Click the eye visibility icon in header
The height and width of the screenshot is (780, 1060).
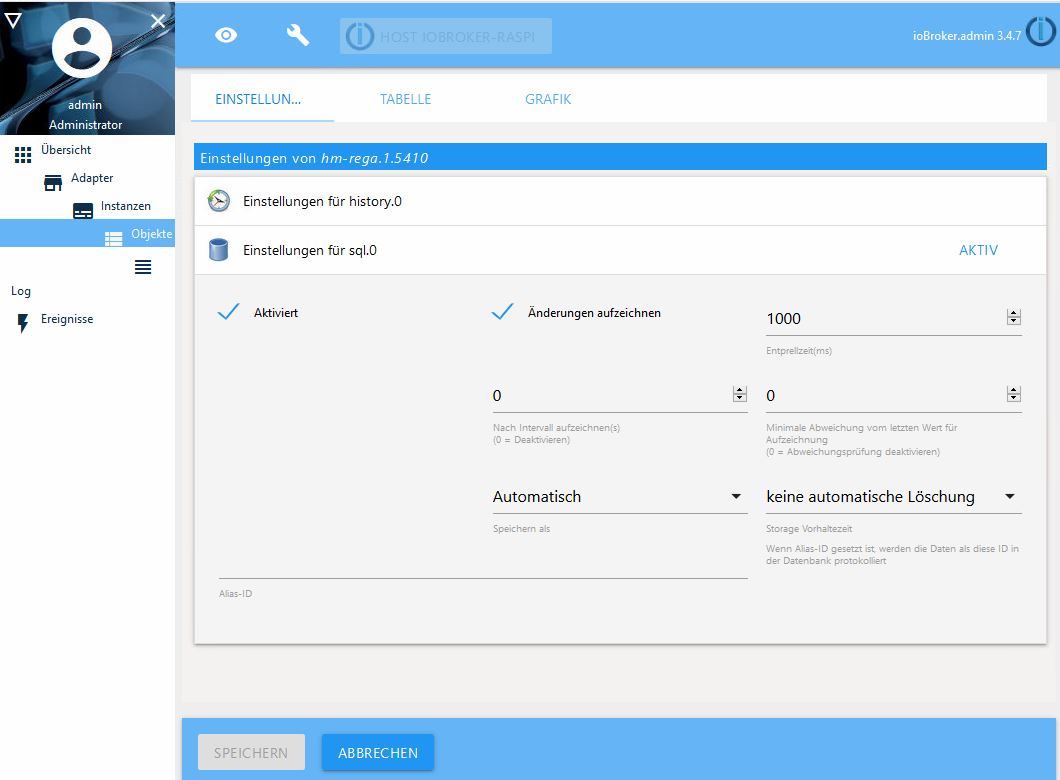[226, 35]
